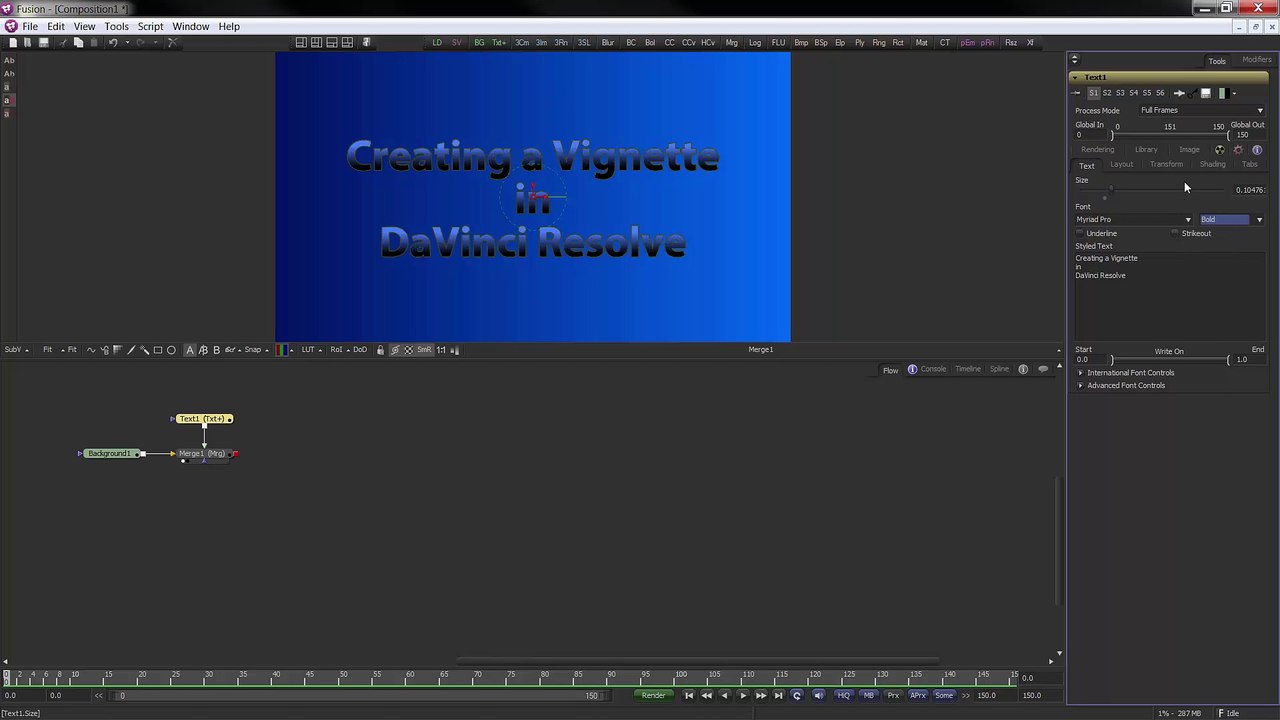This screenshot has height=720, width=1280.
Task: Add a Color Corrector (CC) tool
Action: tap(670, 42)
